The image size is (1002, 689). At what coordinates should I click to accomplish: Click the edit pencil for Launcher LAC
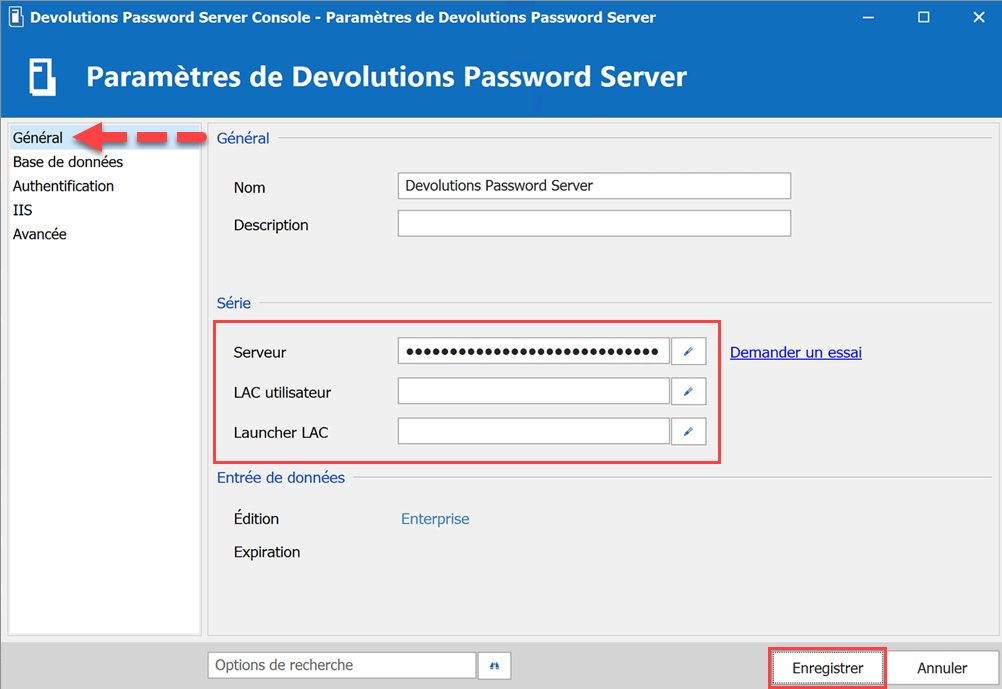coord(688,431)
